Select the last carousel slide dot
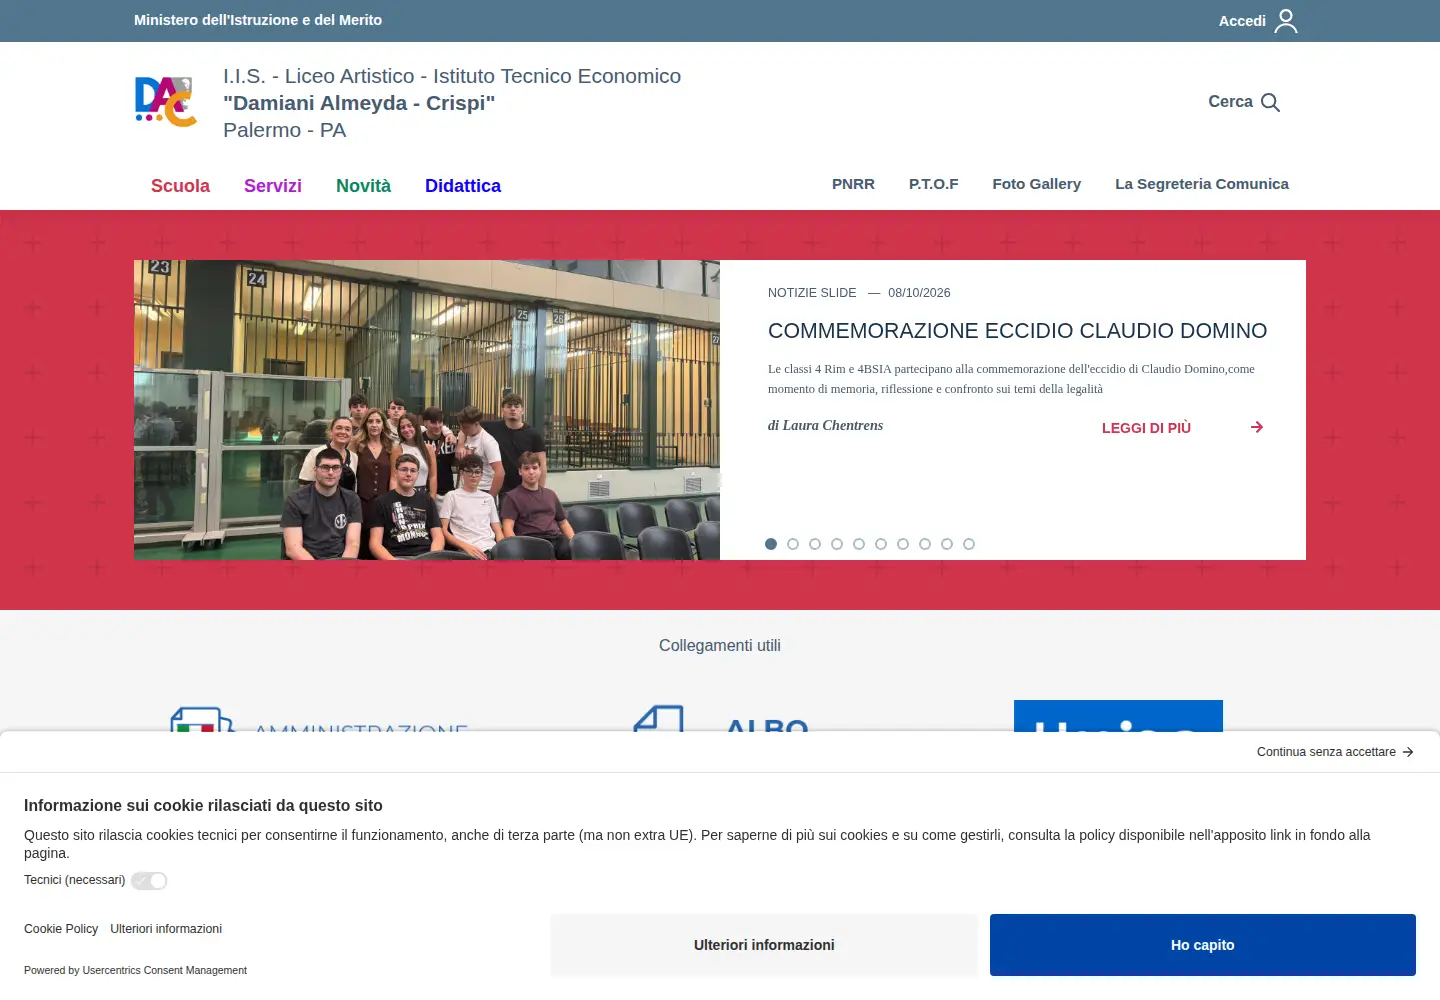 click(x=969, y=544)
